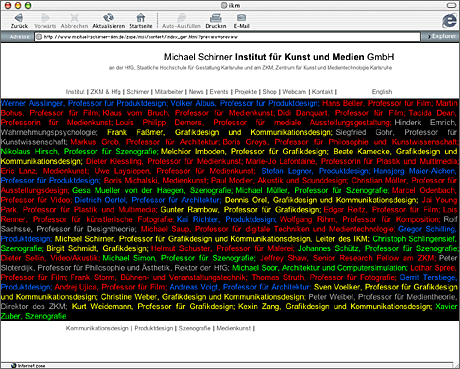Click the Internet Explorer logo
Screen dimensions: 460x369
coord(449,21)
